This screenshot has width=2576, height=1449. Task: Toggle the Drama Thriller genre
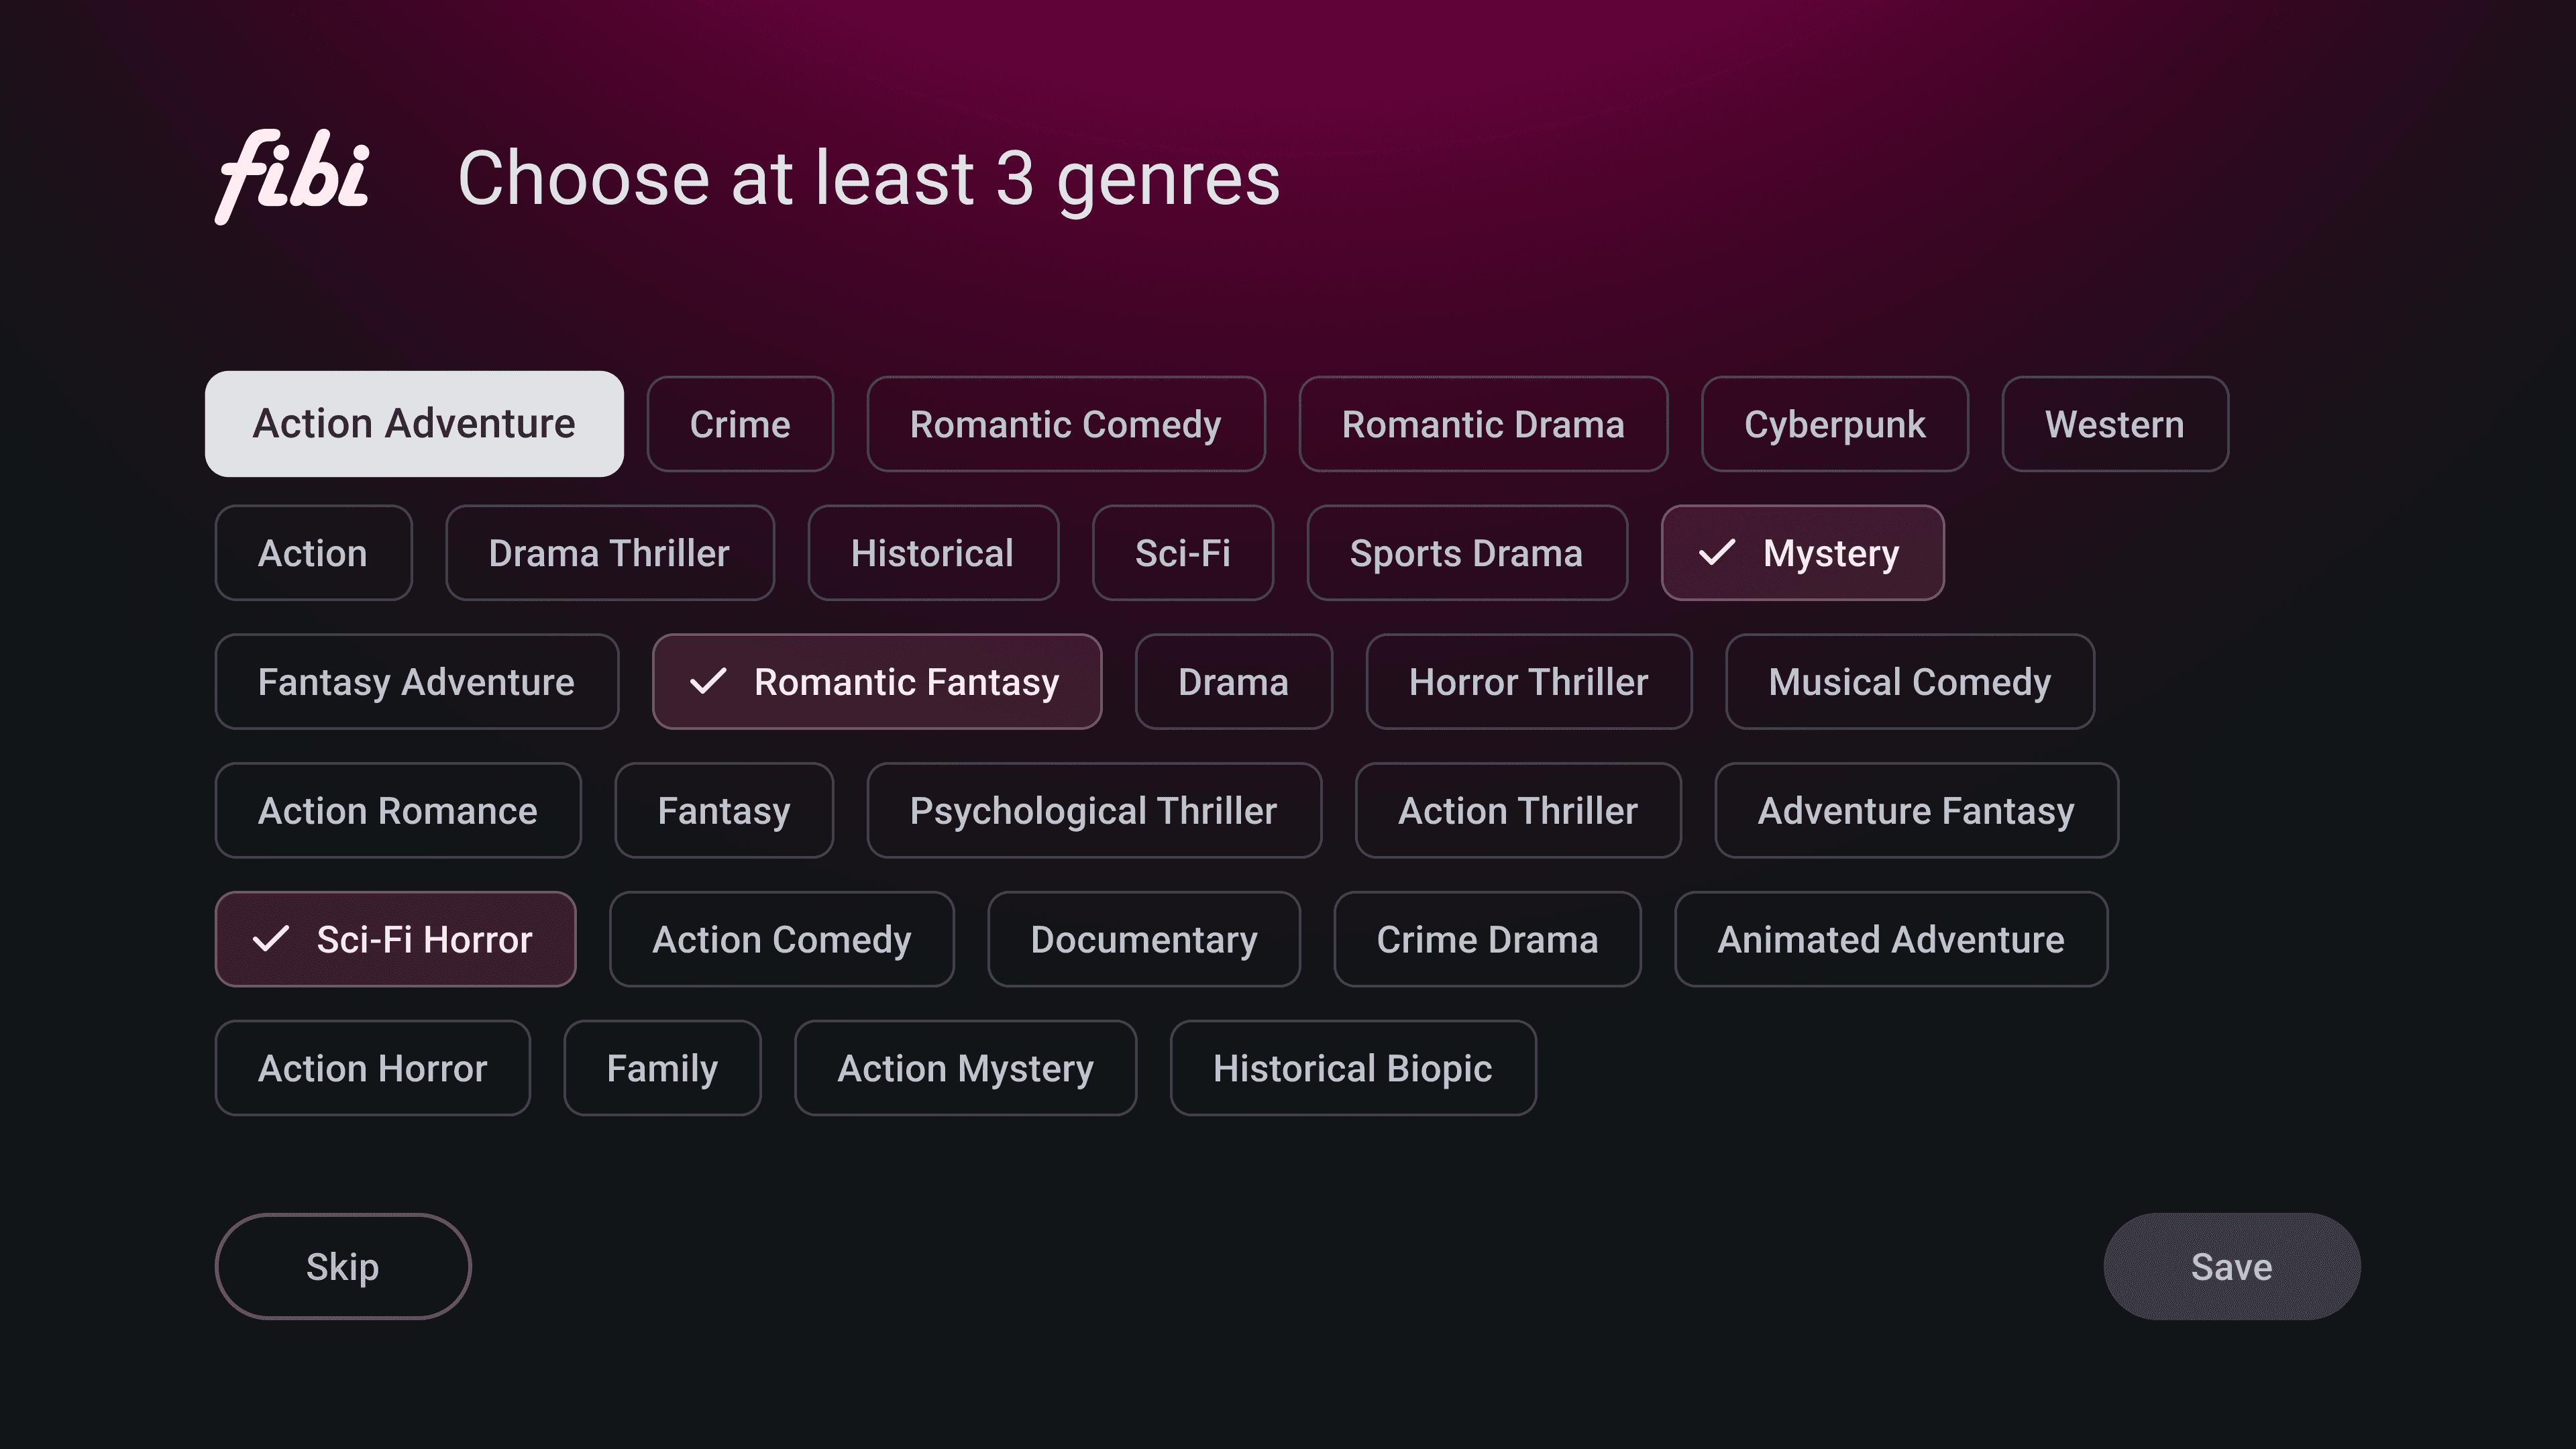click(609, 553)
